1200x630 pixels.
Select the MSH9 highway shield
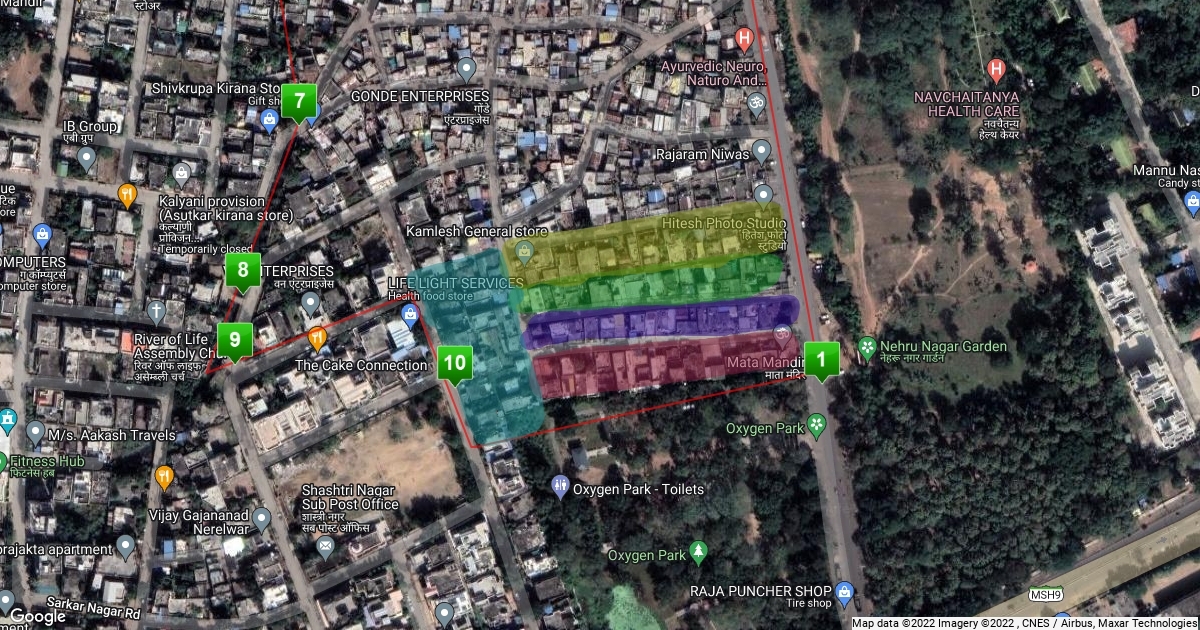[1046, 595]
